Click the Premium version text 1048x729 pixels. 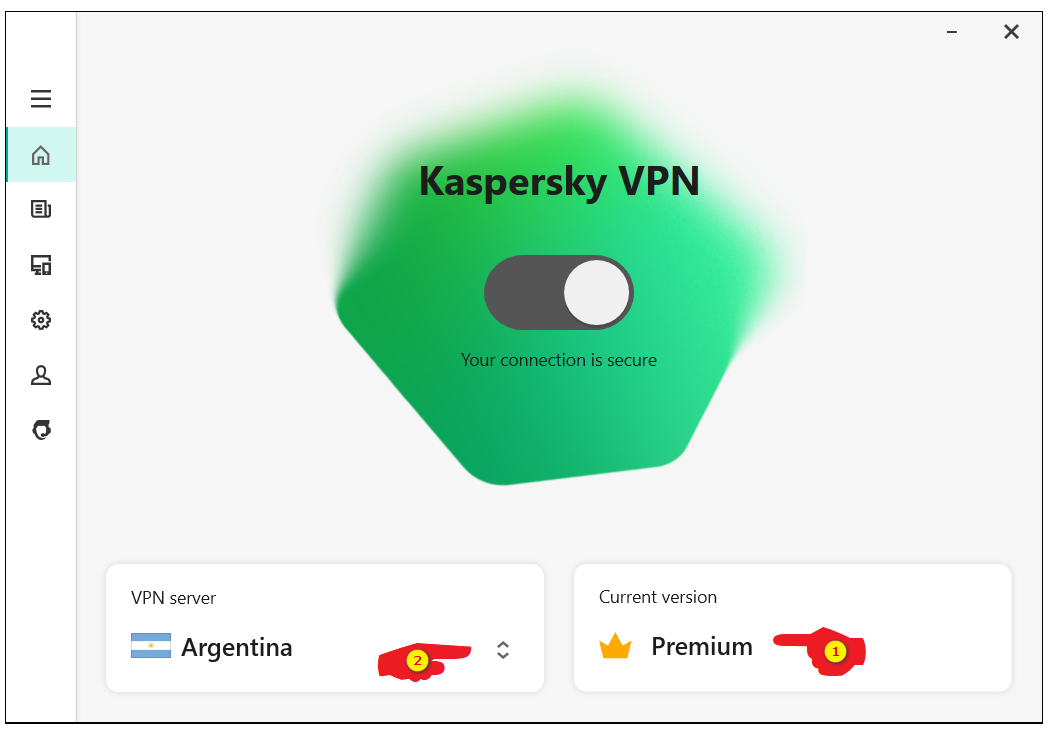[x=702, y=647]
